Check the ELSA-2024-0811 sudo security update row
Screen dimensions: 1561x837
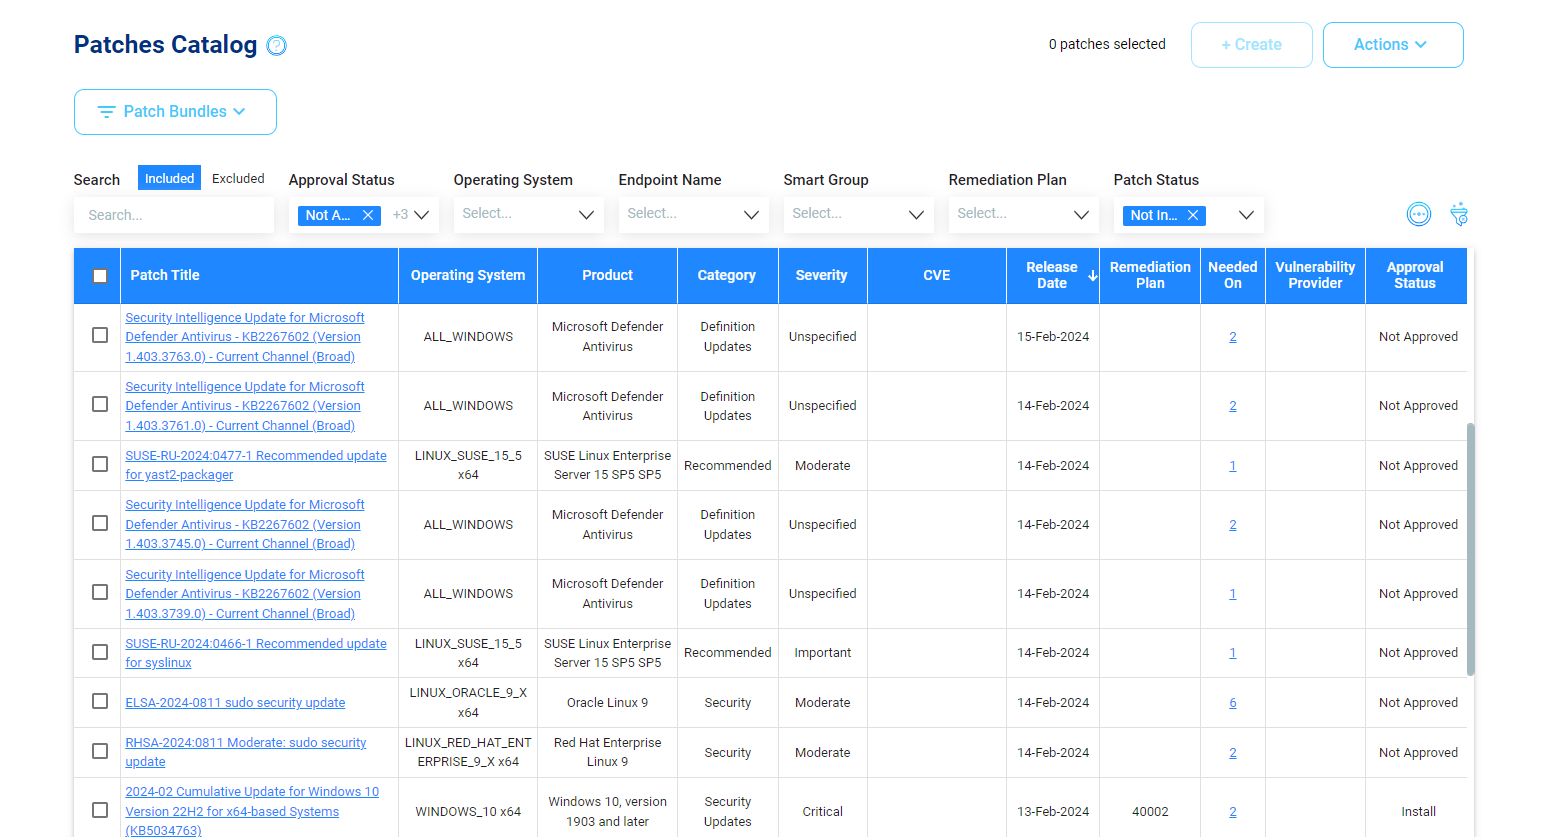point(100,702)
